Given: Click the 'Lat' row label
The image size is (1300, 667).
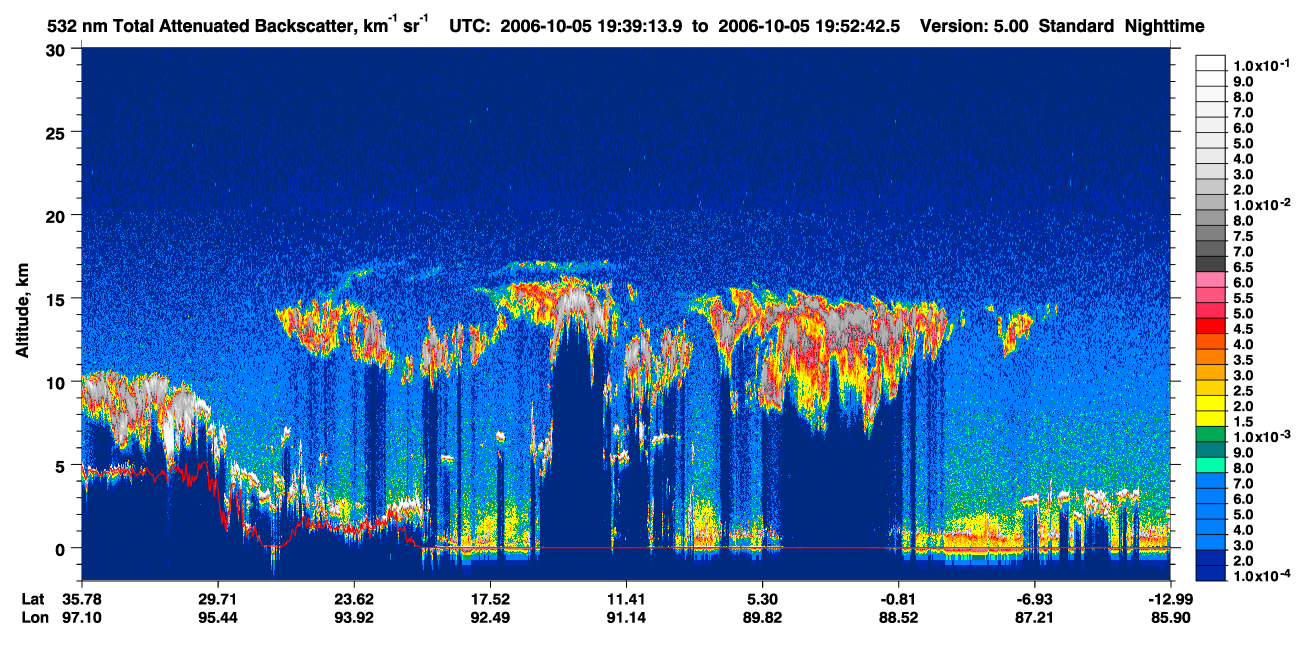Looking at the screenshot, I should click(x=33, y=599).
